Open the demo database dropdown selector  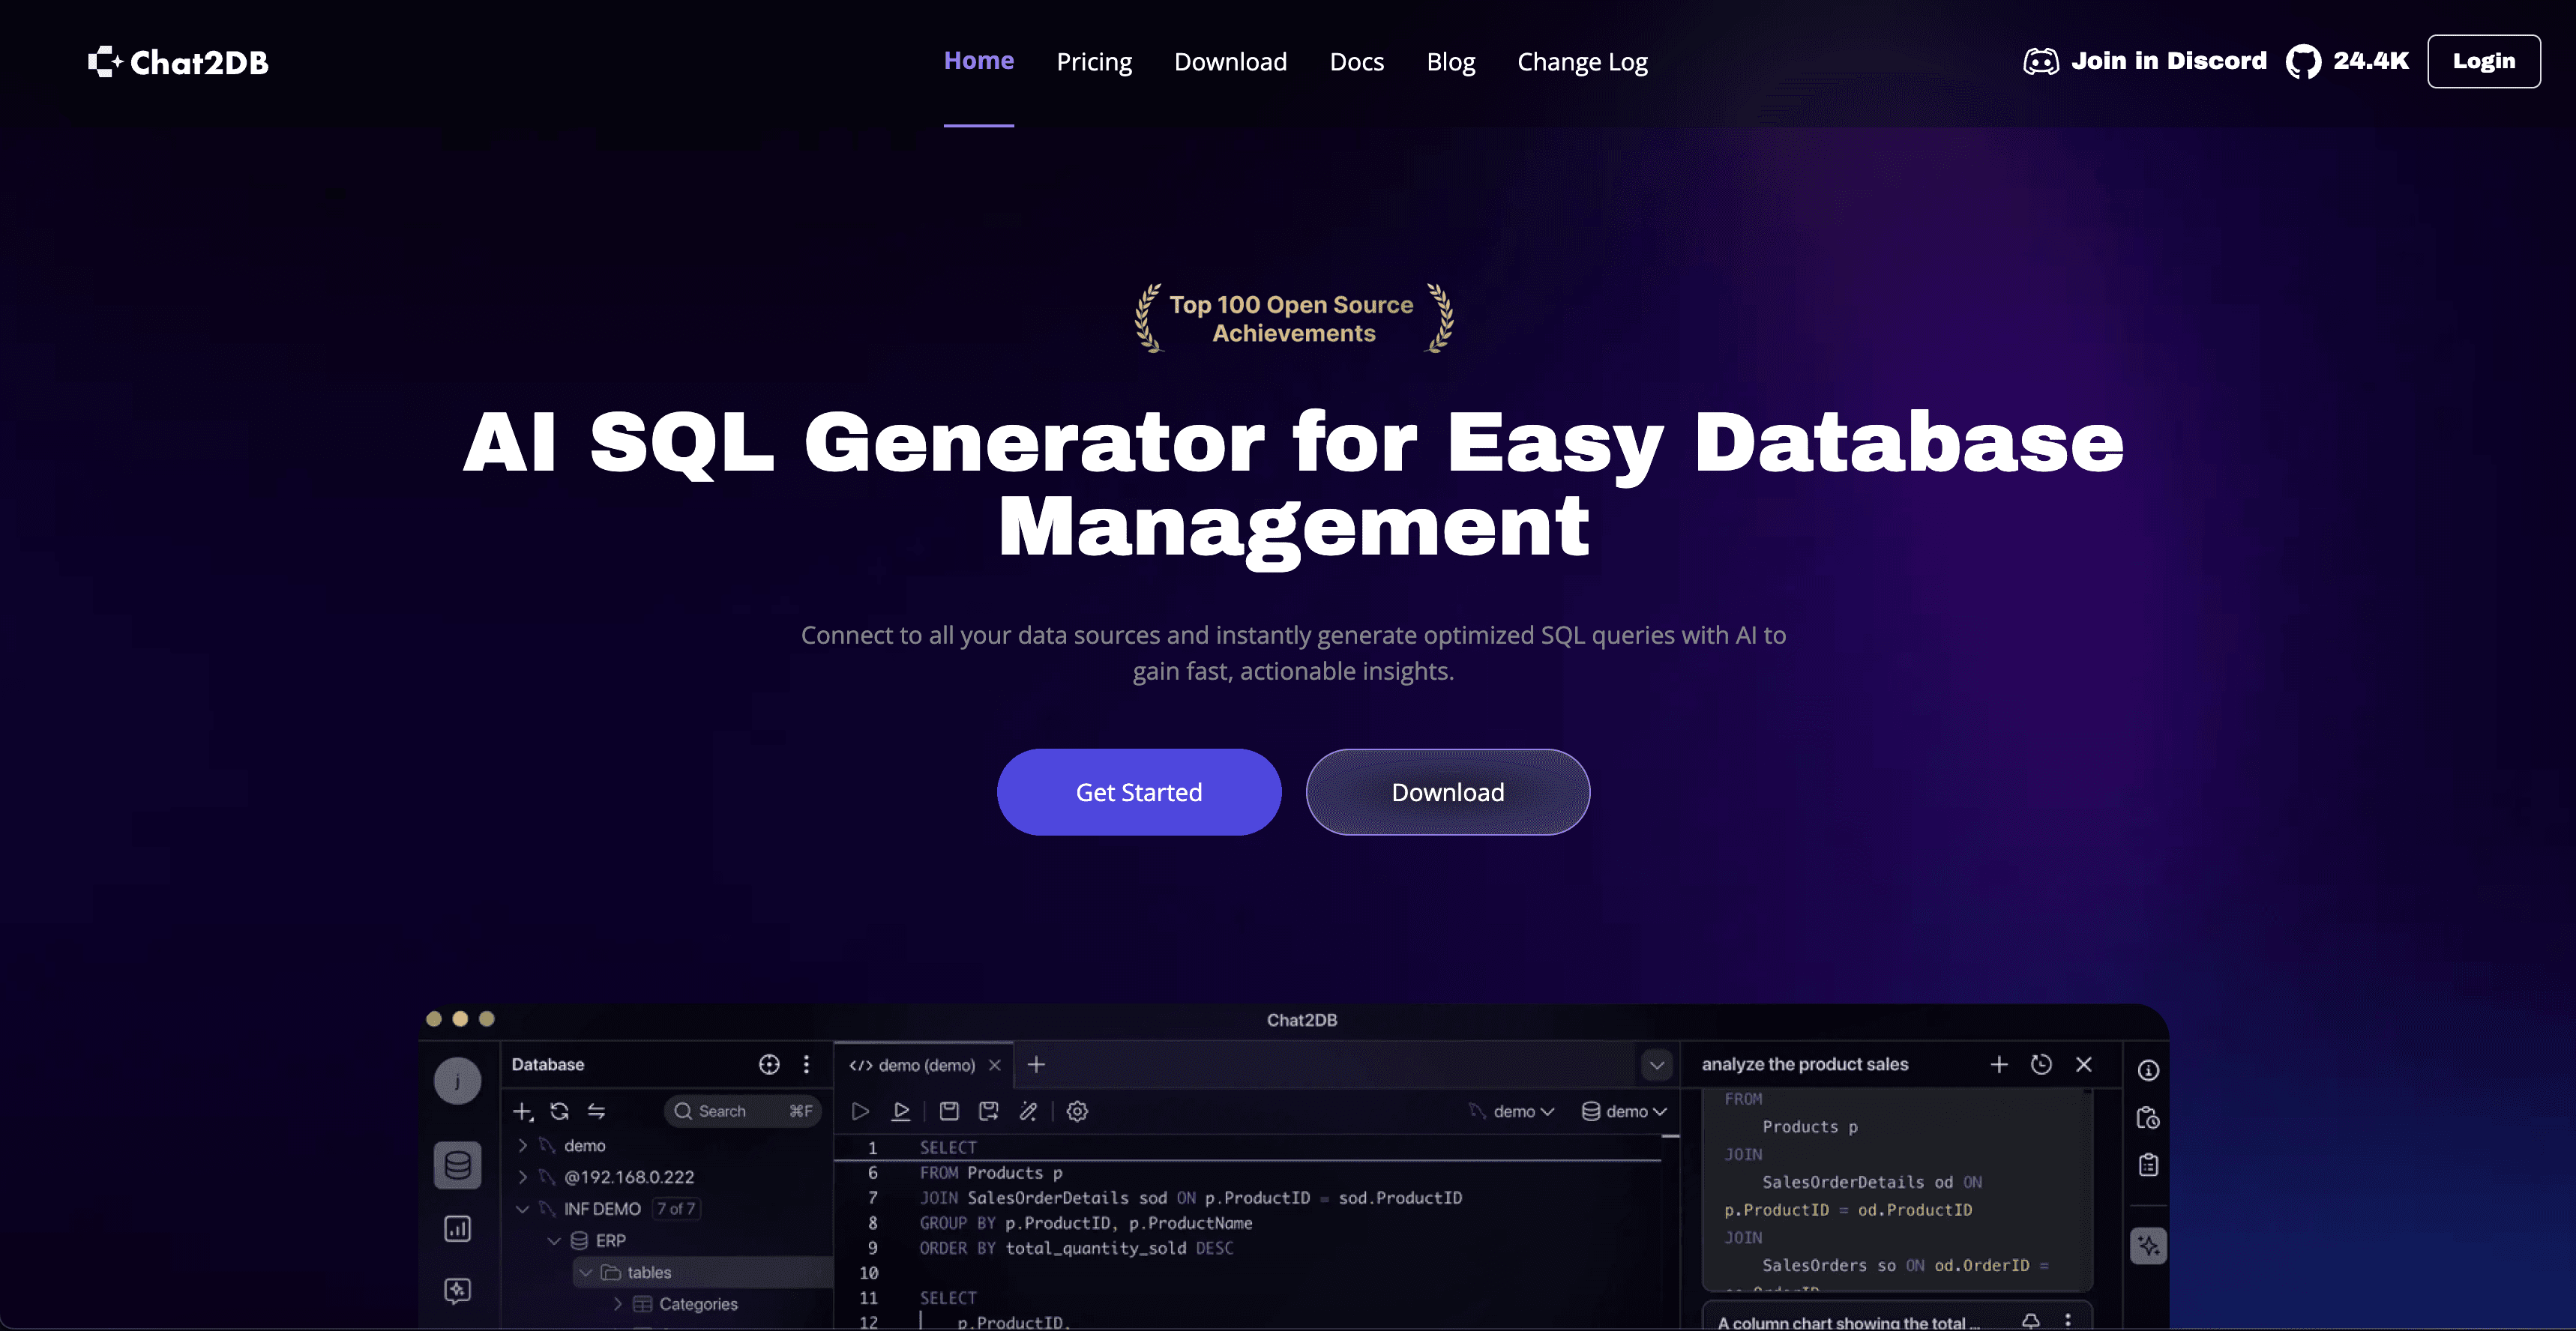click(1624, 1111)
